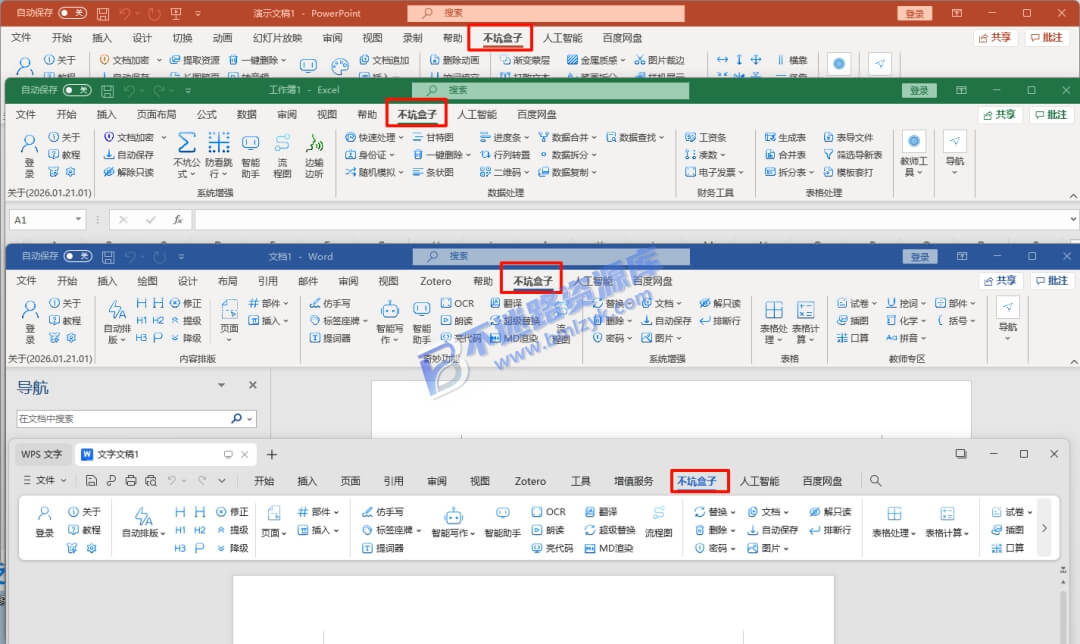Click 批注 button in Word window
Image resolution: width=1080 pixels, height=644 pixels.
point(1051,280)
